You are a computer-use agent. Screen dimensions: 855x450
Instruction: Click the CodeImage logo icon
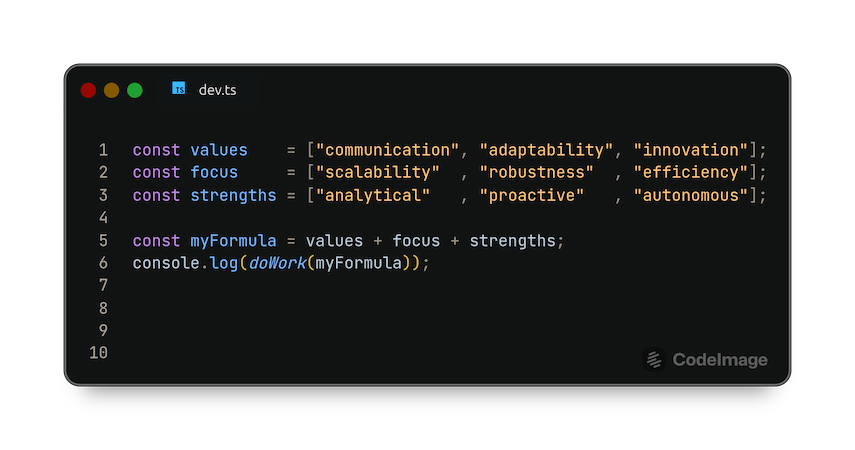(654, 359)
